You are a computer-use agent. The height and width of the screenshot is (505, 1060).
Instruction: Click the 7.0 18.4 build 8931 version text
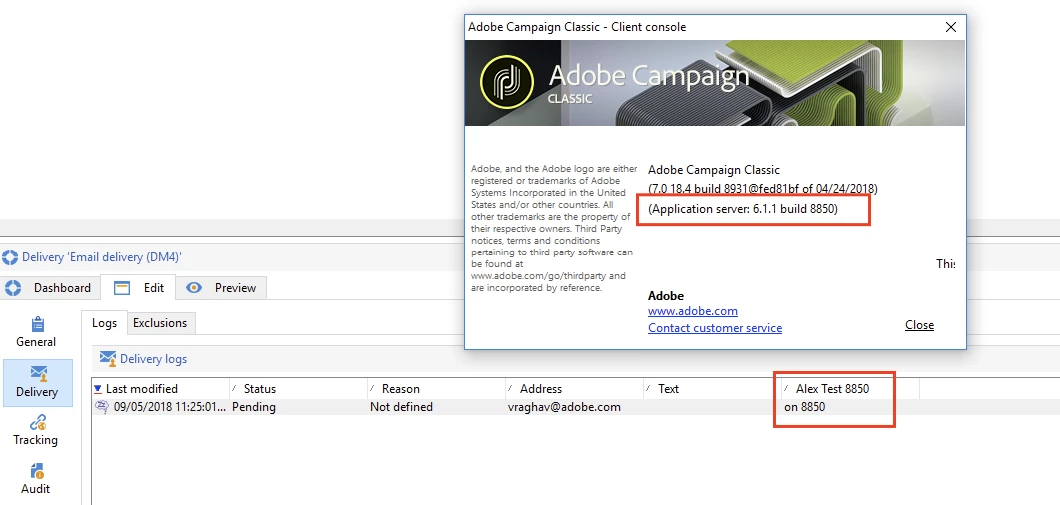763,188
